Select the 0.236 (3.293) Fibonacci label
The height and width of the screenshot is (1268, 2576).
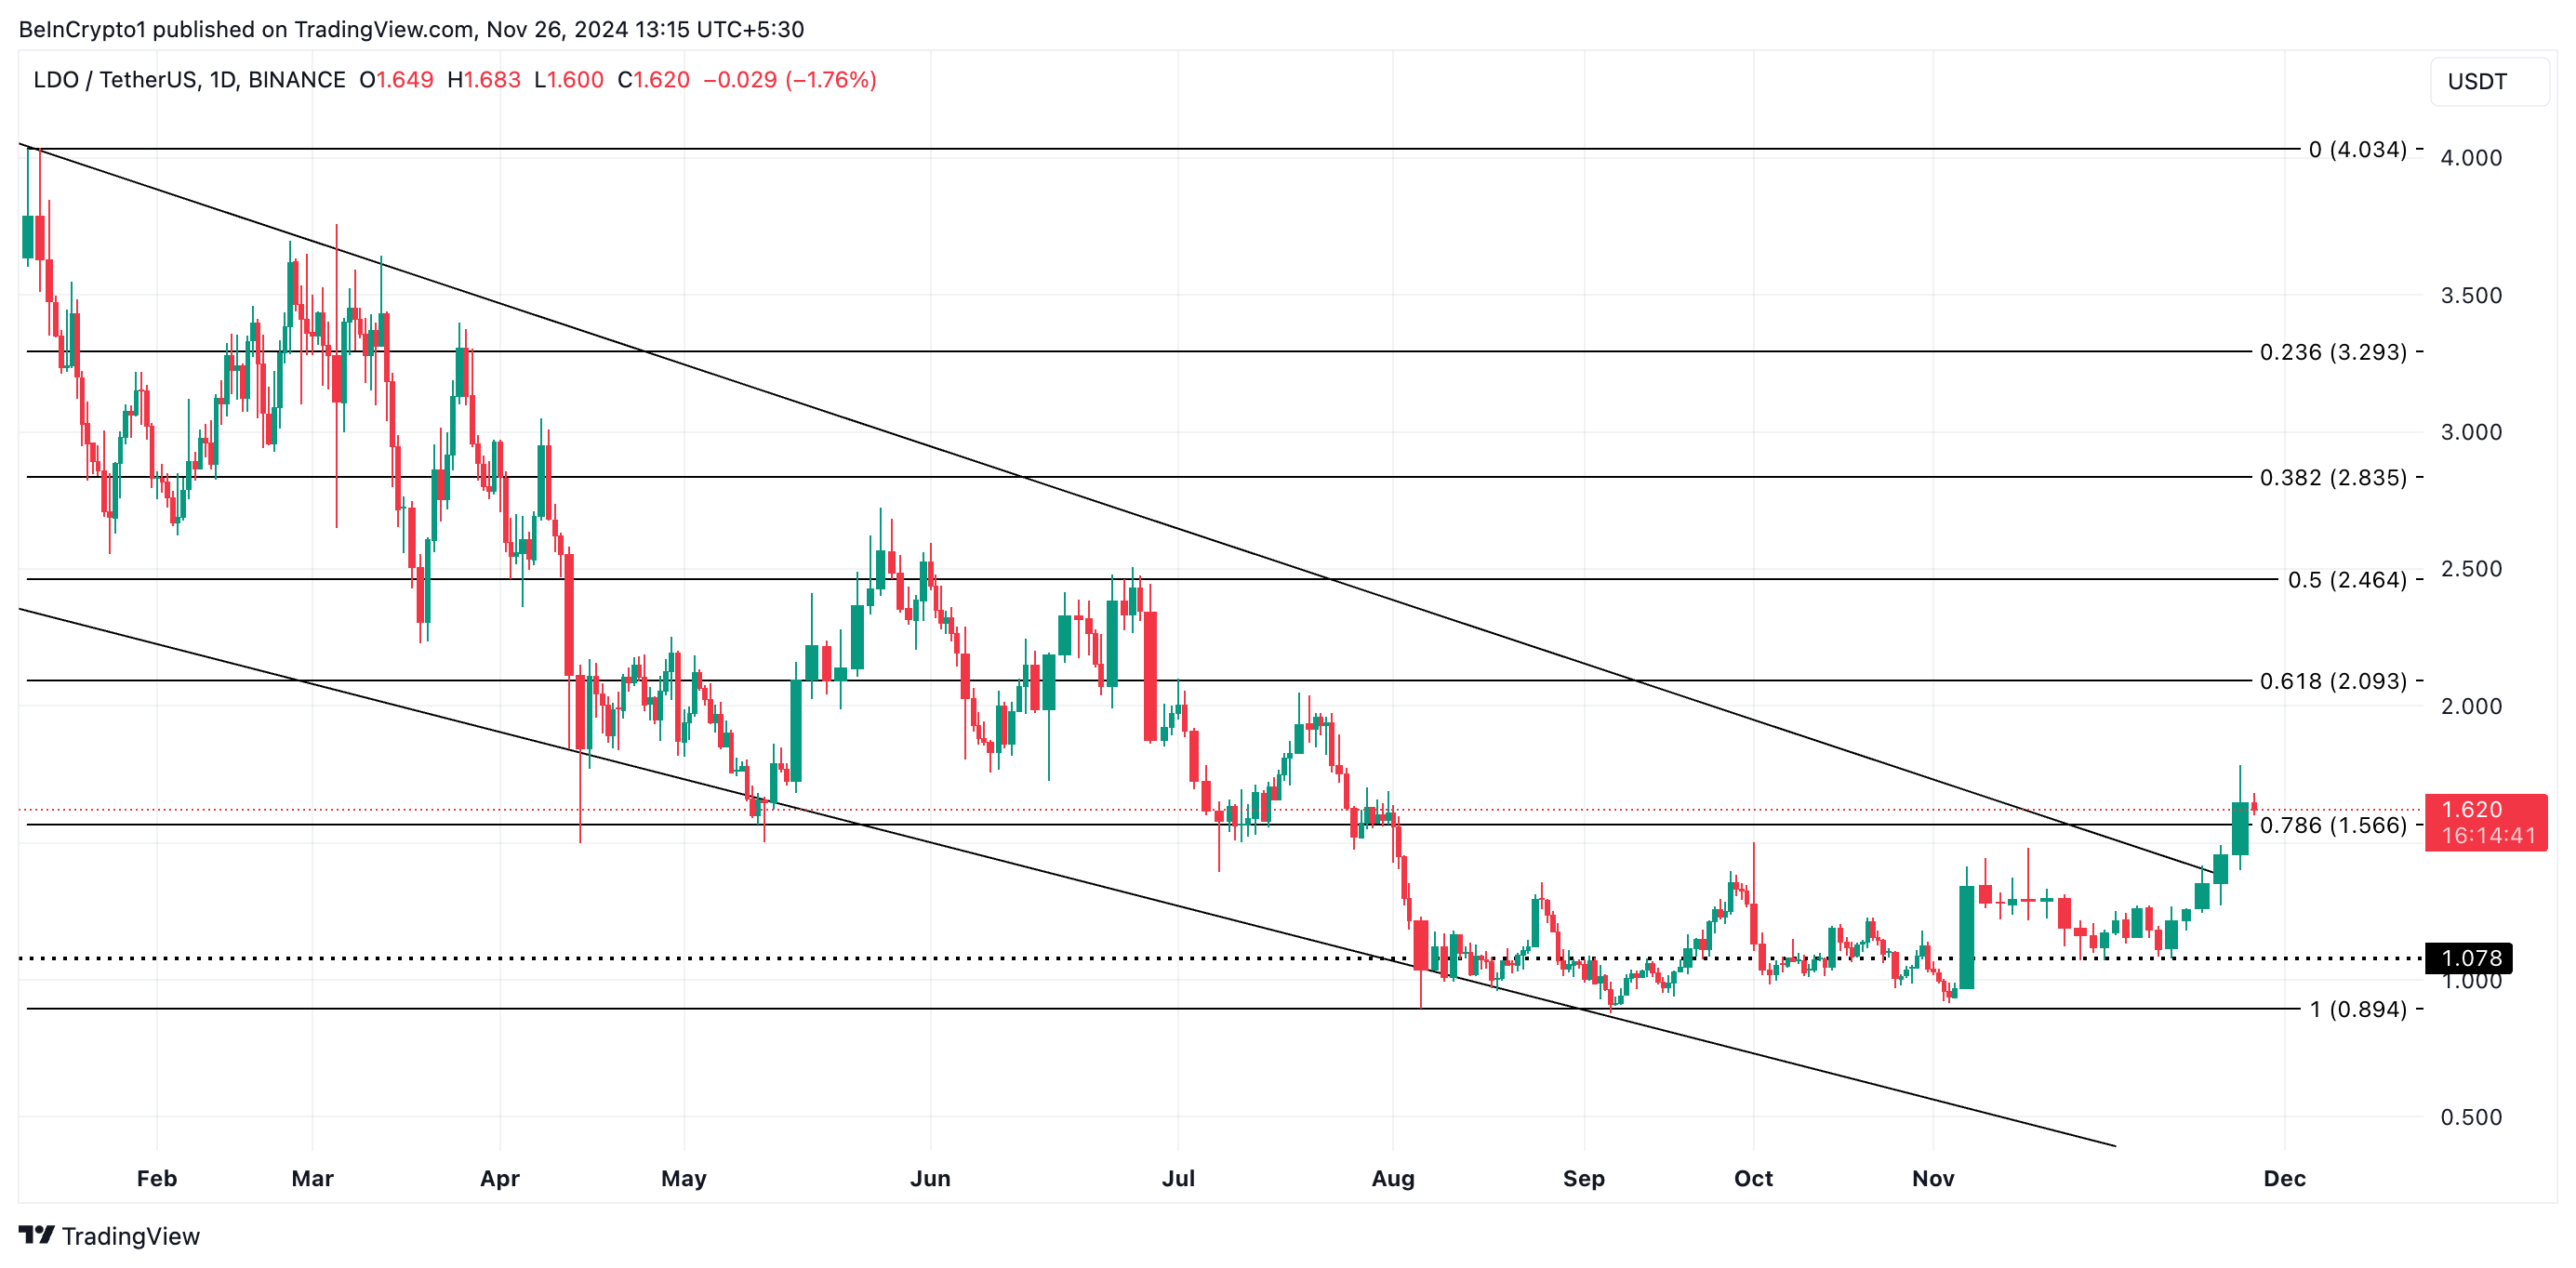pos(2332,352)
